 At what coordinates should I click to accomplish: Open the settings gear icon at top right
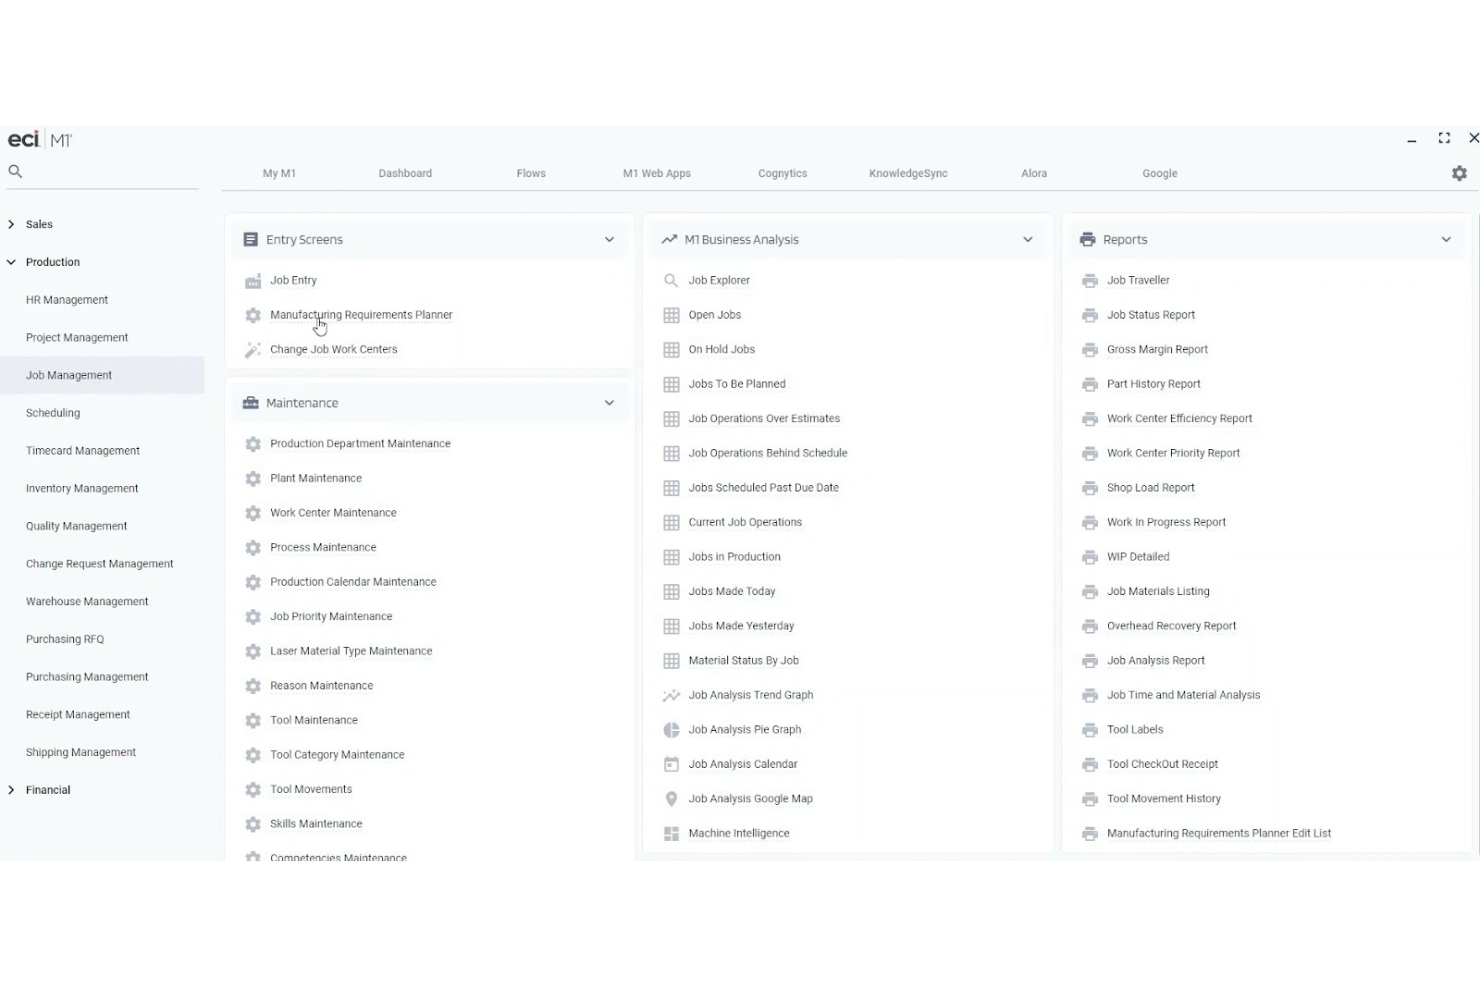coord(1459,173)
